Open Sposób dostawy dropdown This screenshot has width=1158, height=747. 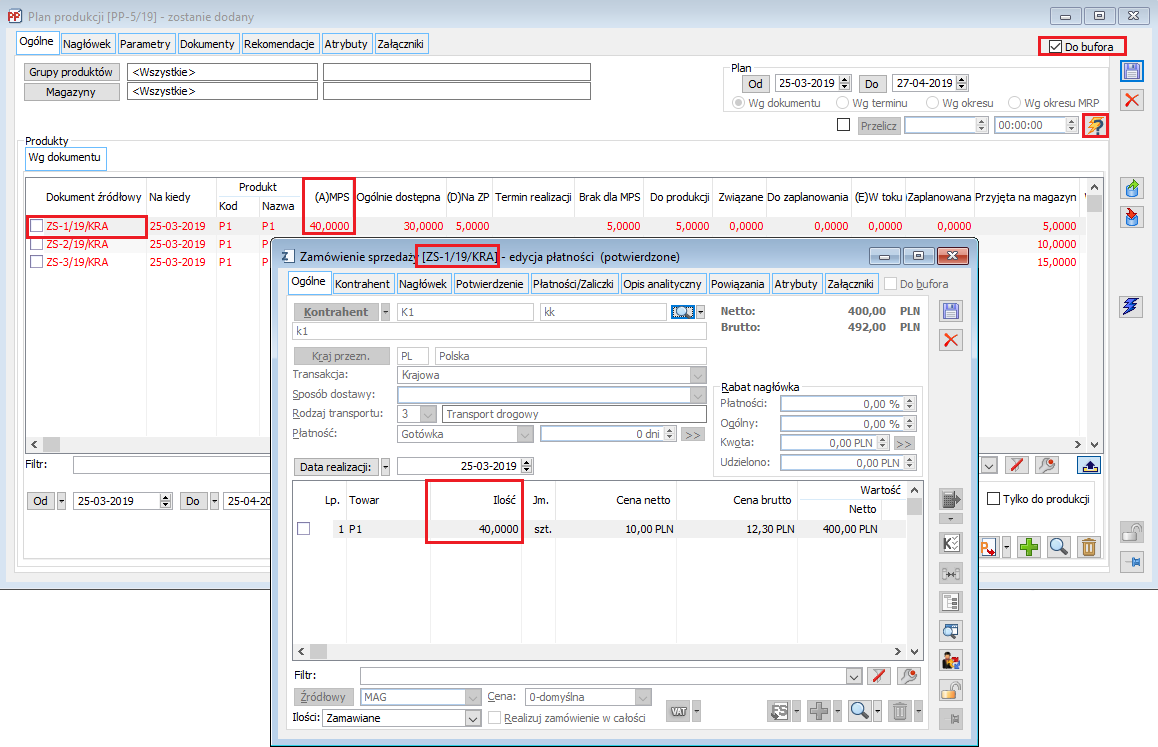tap(698, 395)
